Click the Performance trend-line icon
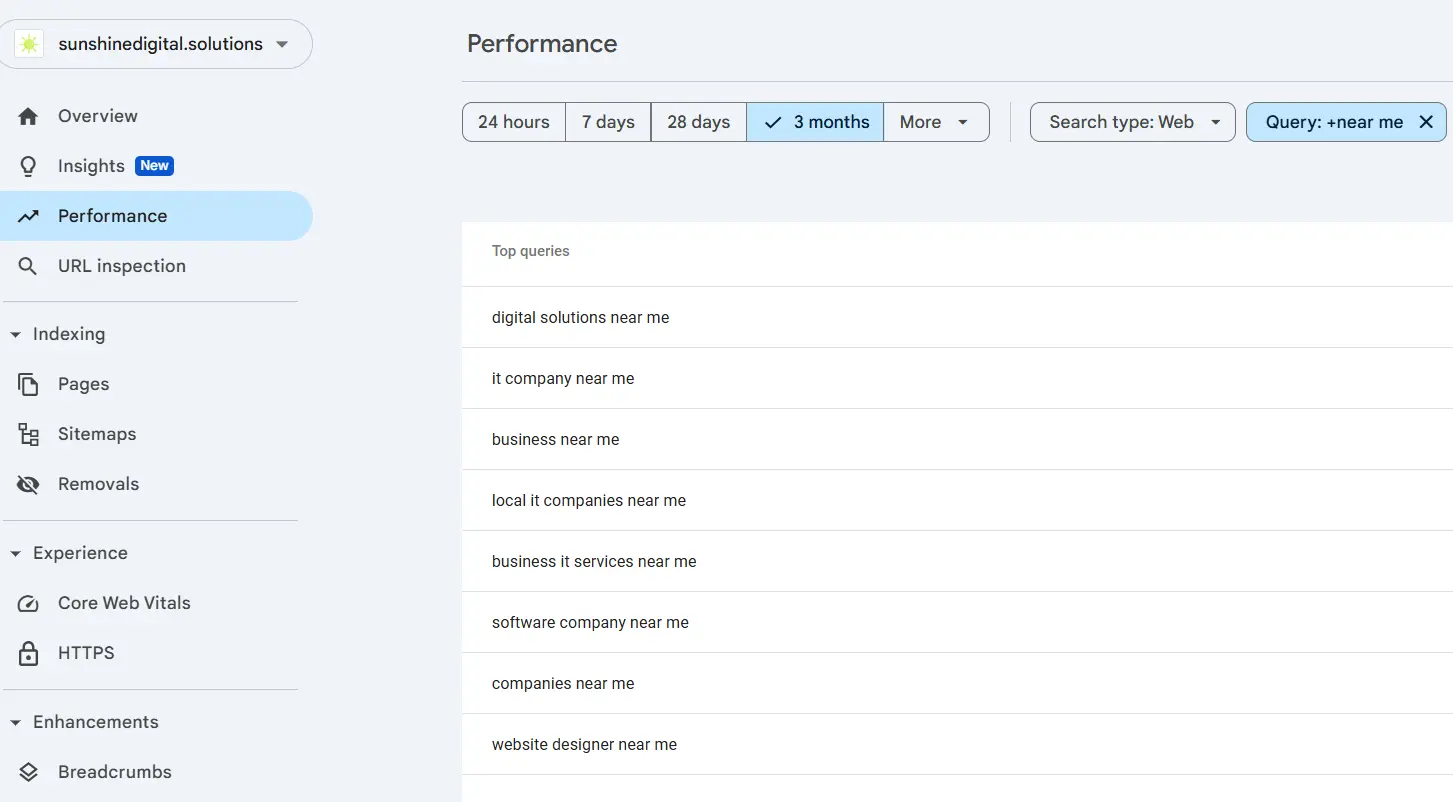Image resolution: width=1453 pixels, height=802 pixels. point(29,215)
